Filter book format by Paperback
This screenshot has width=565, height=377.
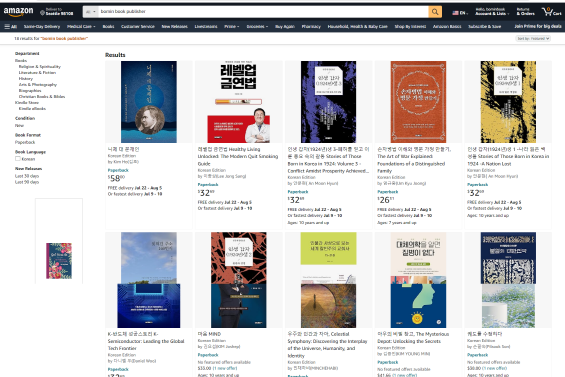(25, 142)
